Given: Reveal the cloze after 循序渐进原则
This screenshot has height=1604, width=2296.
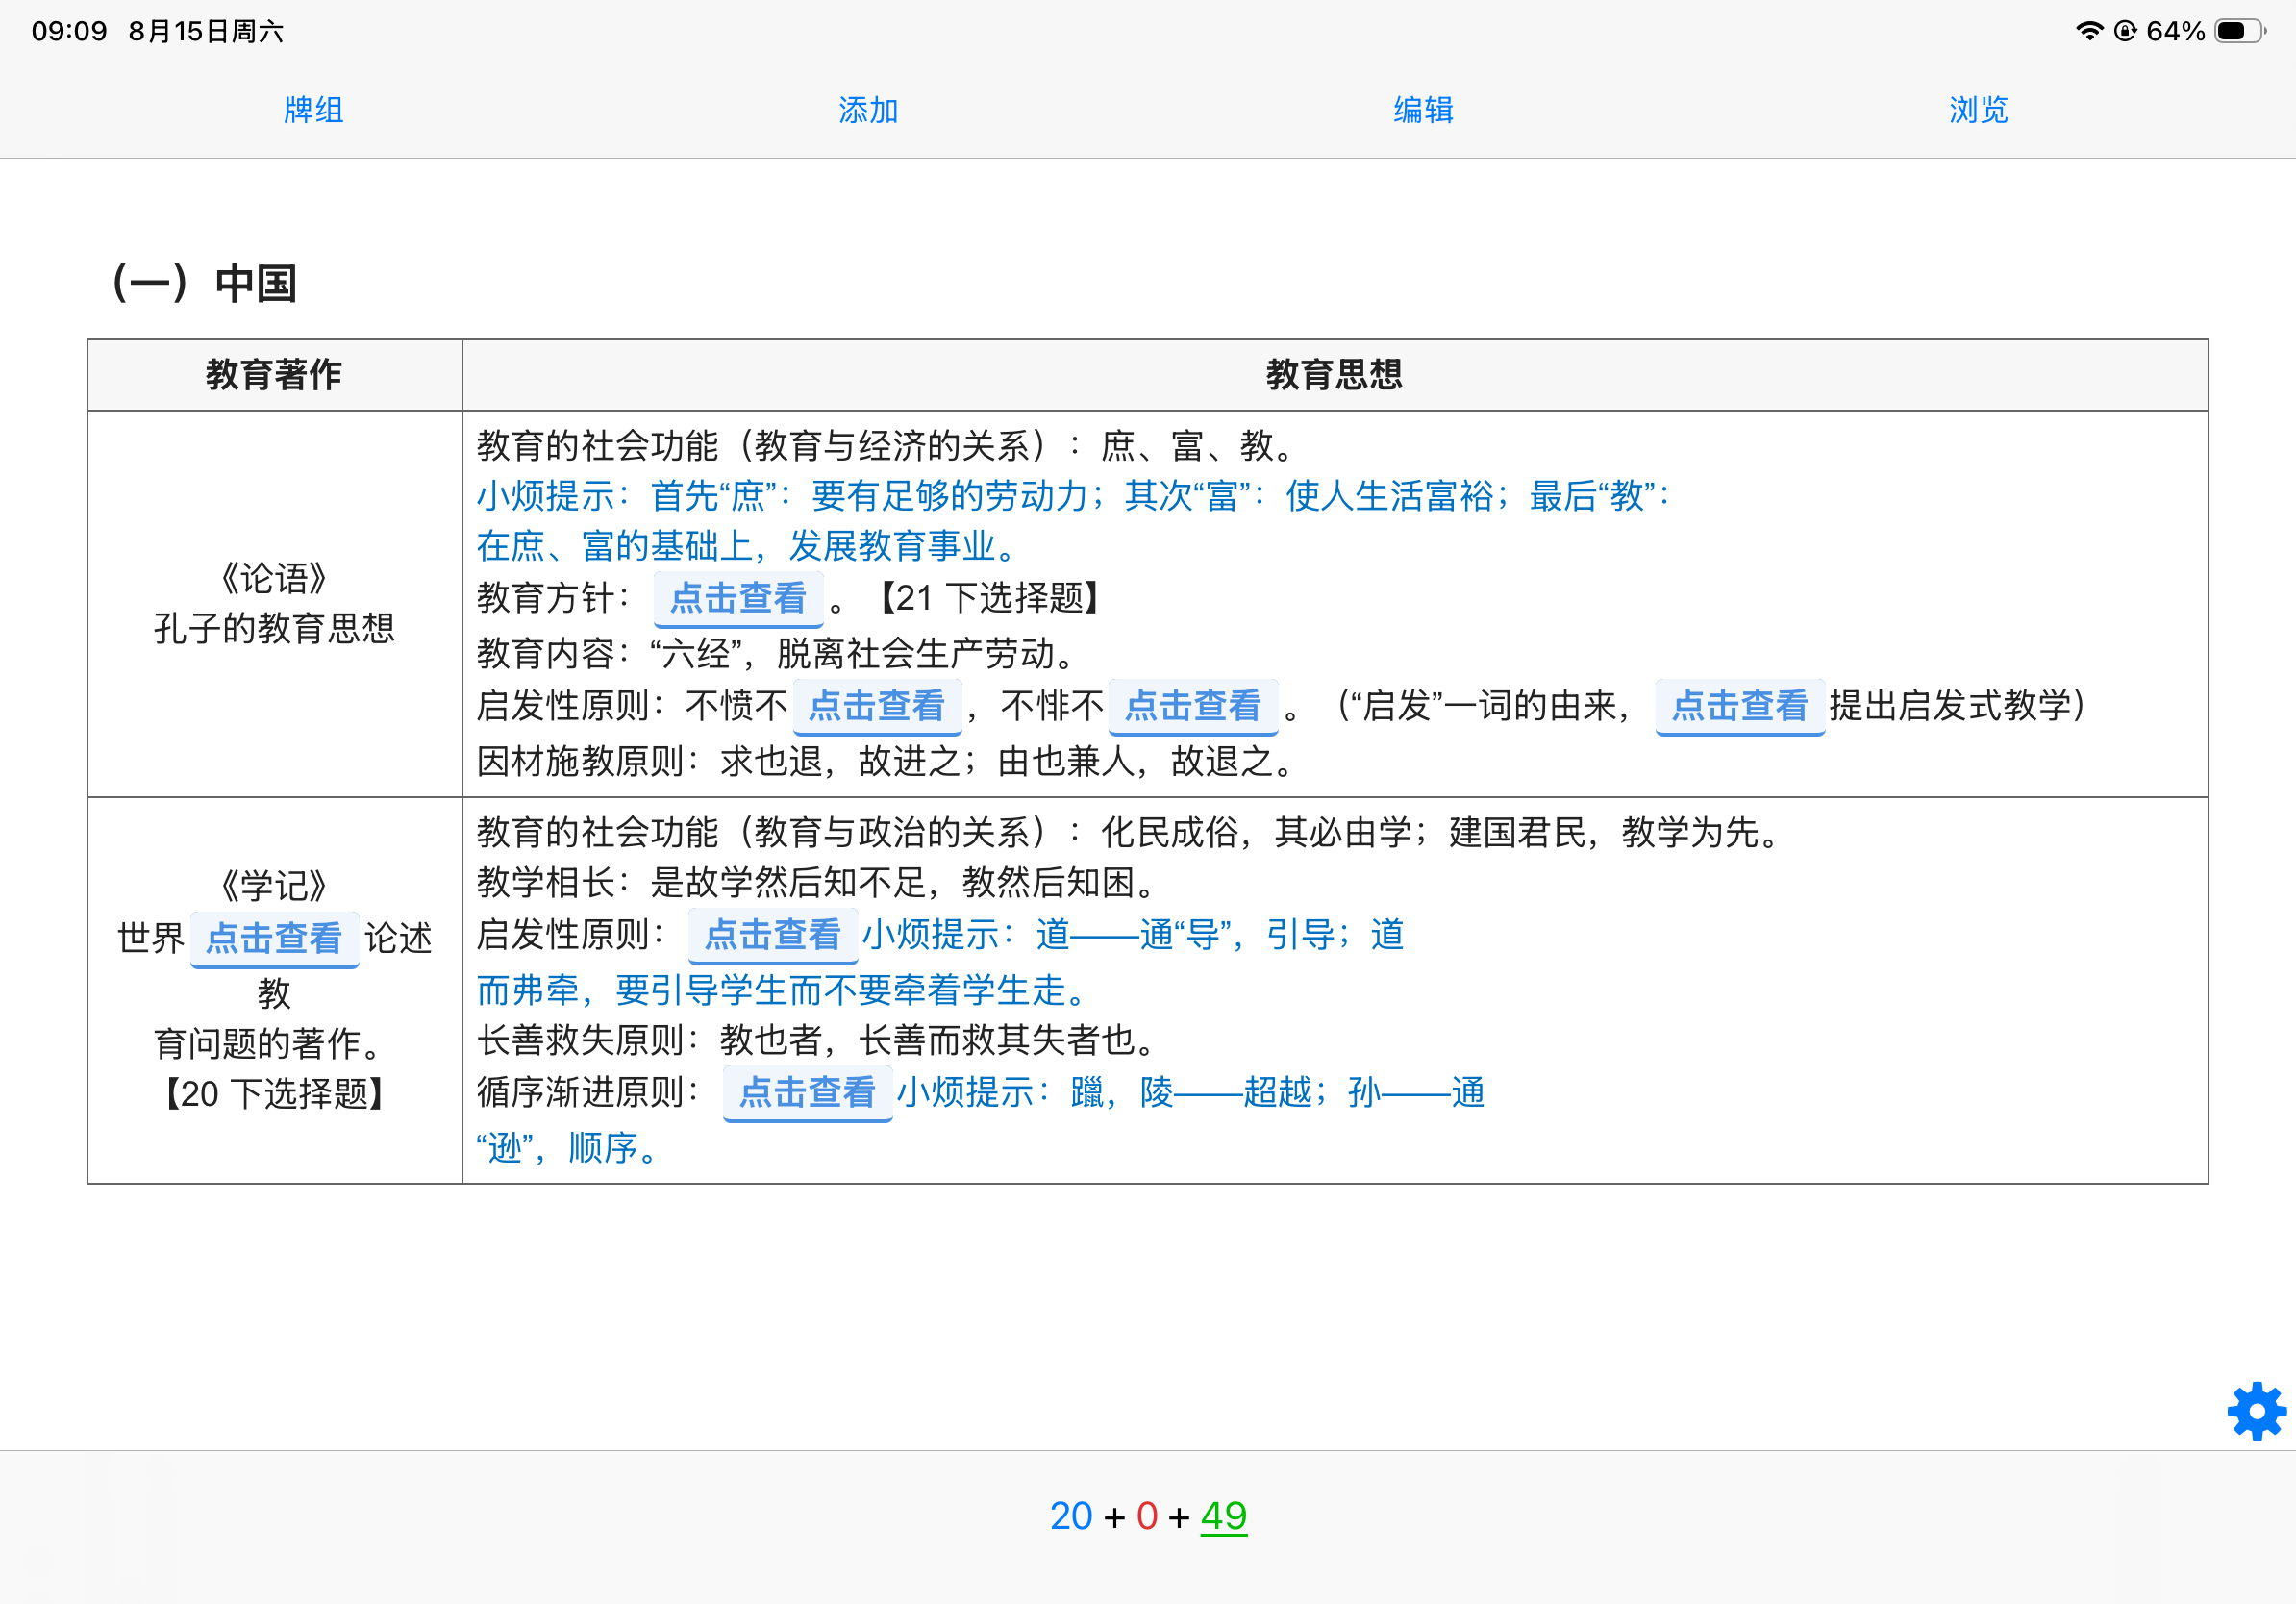Looking at the screenshot, I should click(x=807, y=1092).
